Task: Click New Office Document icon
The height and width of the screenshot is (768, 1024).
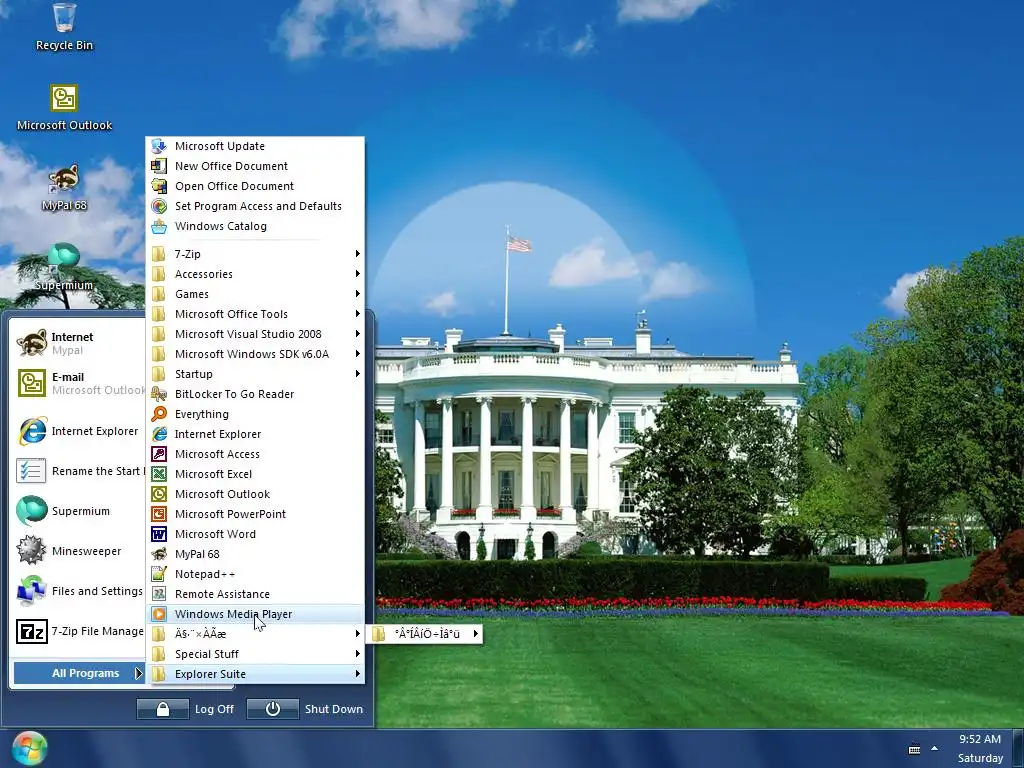Action: click(159, 166)
